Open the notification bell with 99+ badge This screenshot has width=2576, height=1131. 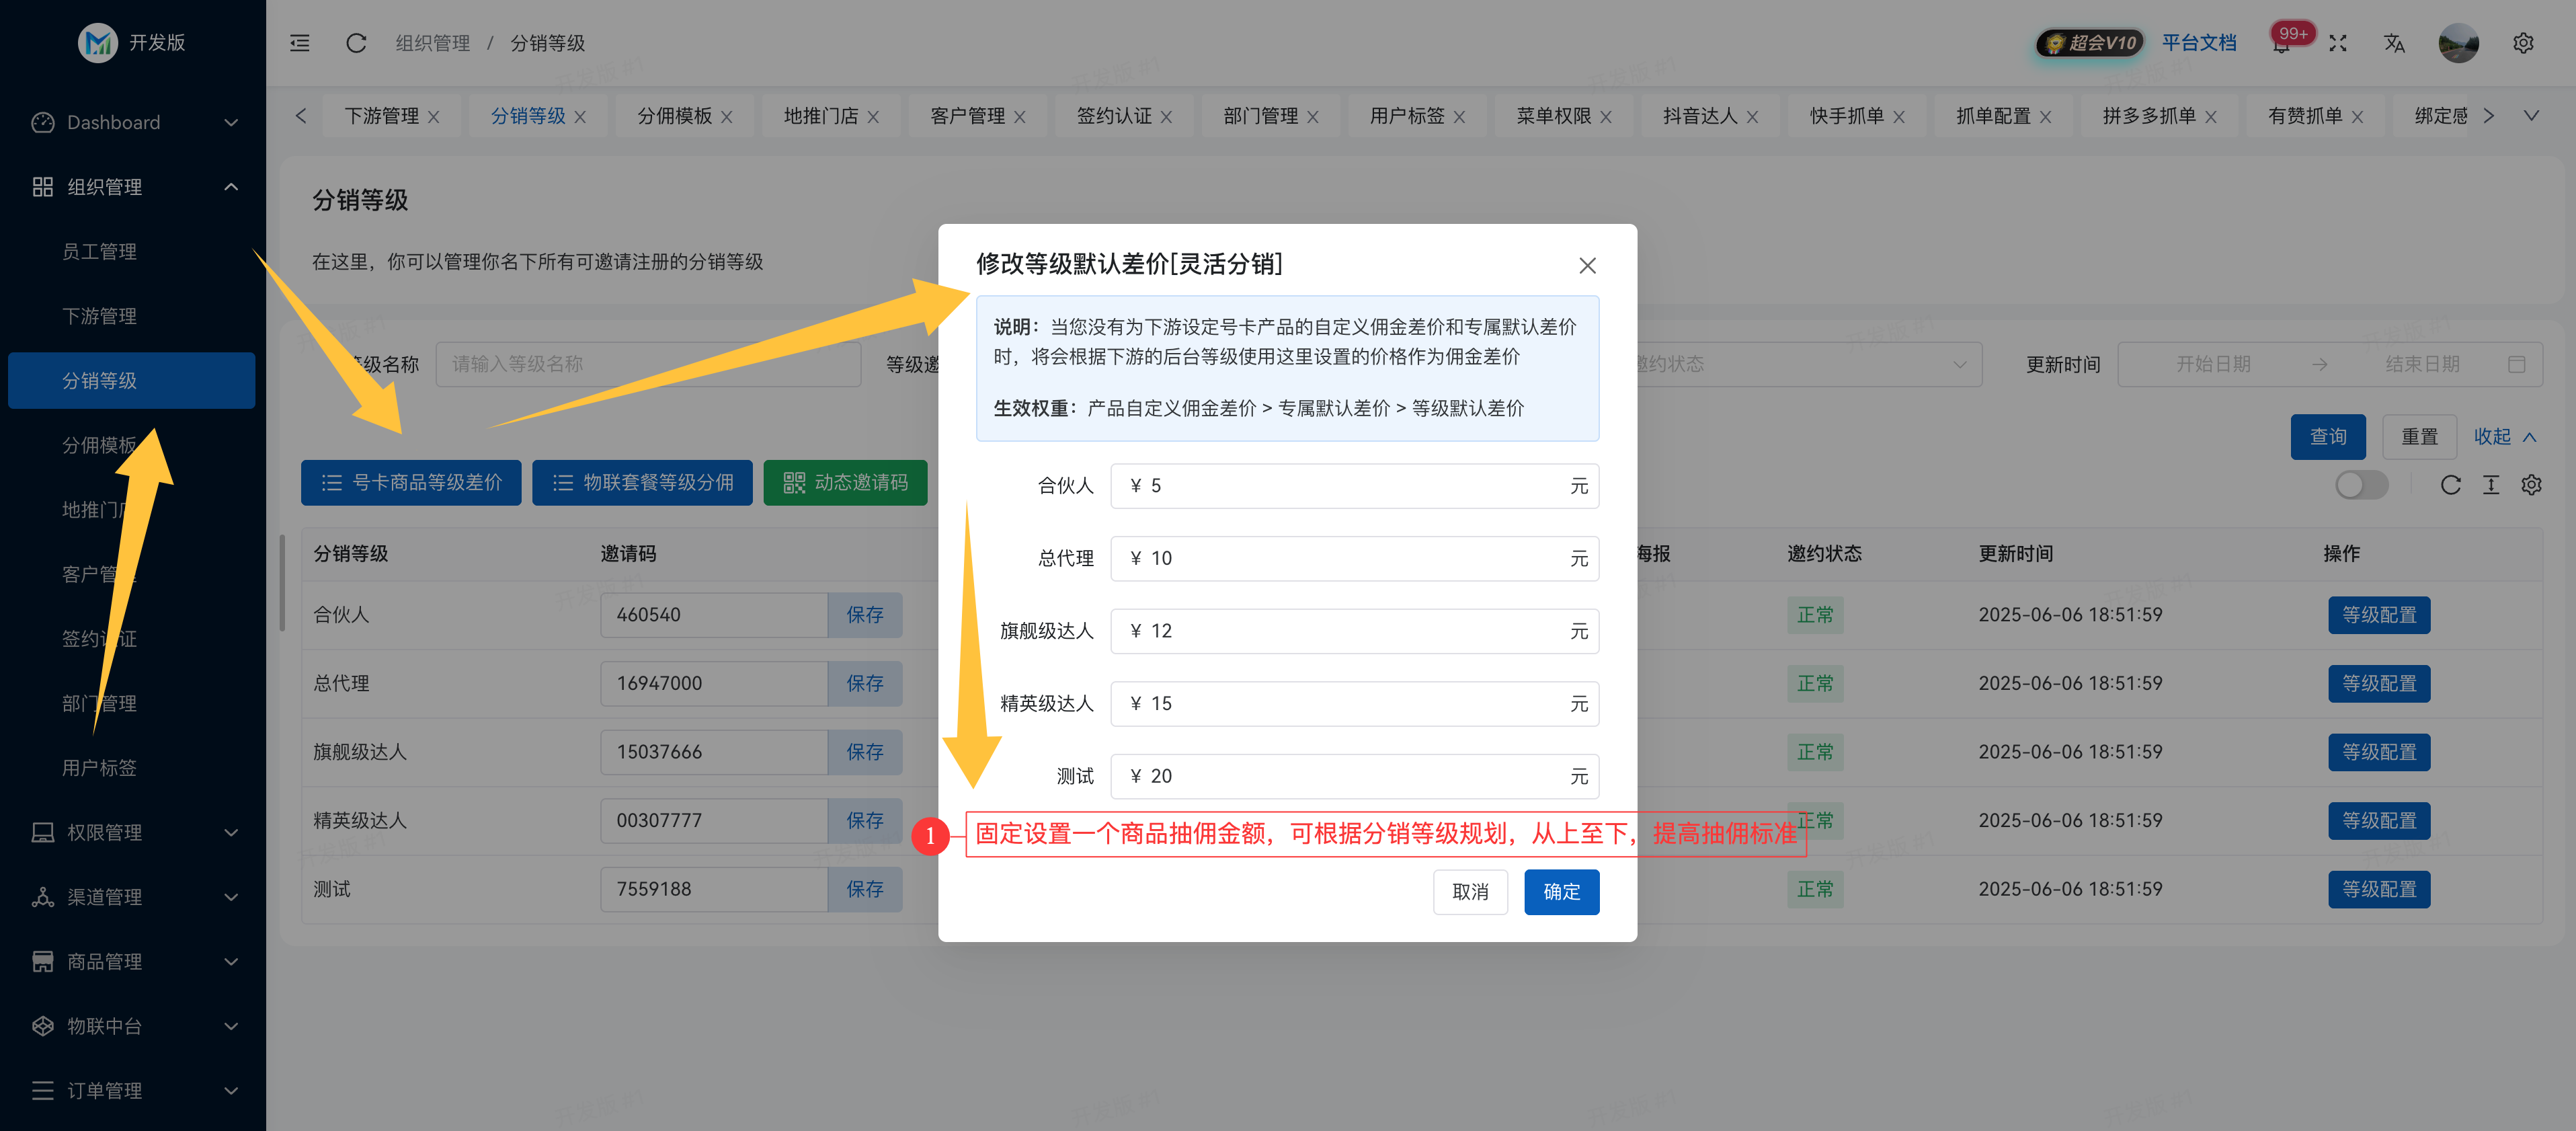pos(2281,44)
